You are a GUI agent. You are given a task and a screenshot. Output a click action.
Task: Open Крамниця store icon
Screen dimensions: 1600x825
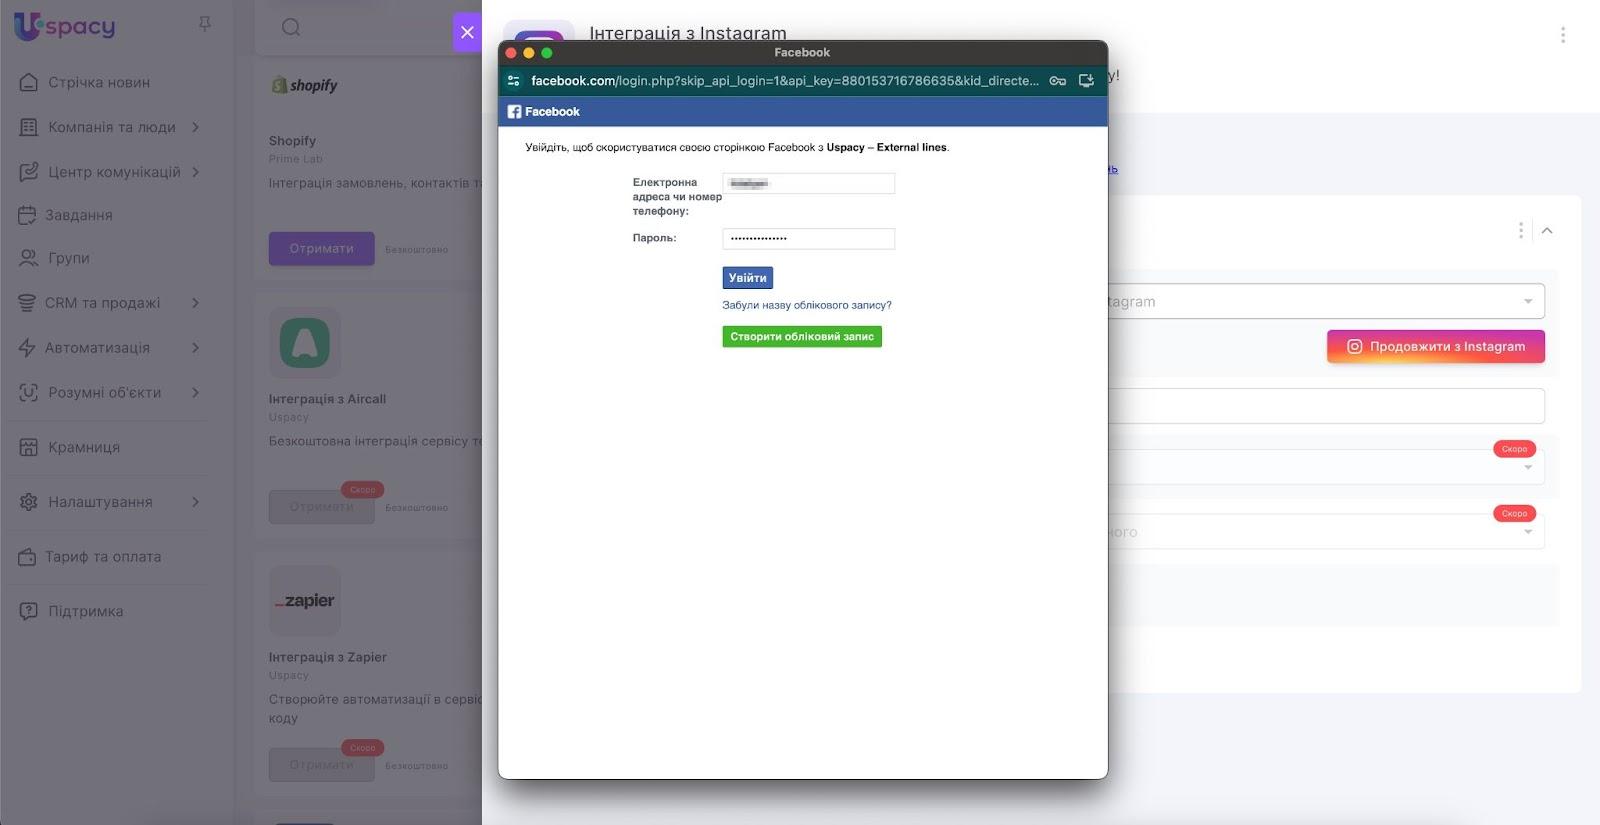[x=28, y=447]
